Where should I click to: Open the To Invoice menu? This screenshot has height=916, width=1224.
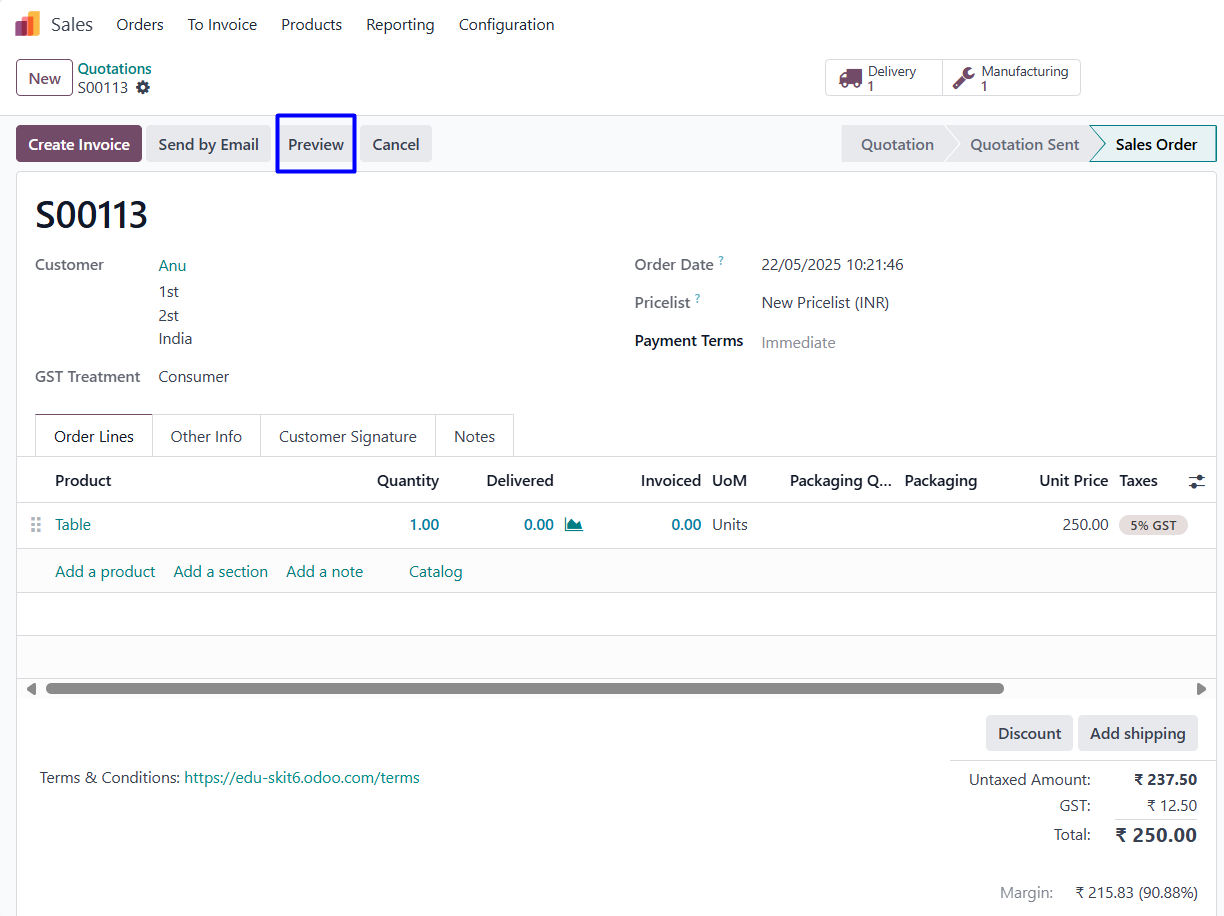click(222, 25)
